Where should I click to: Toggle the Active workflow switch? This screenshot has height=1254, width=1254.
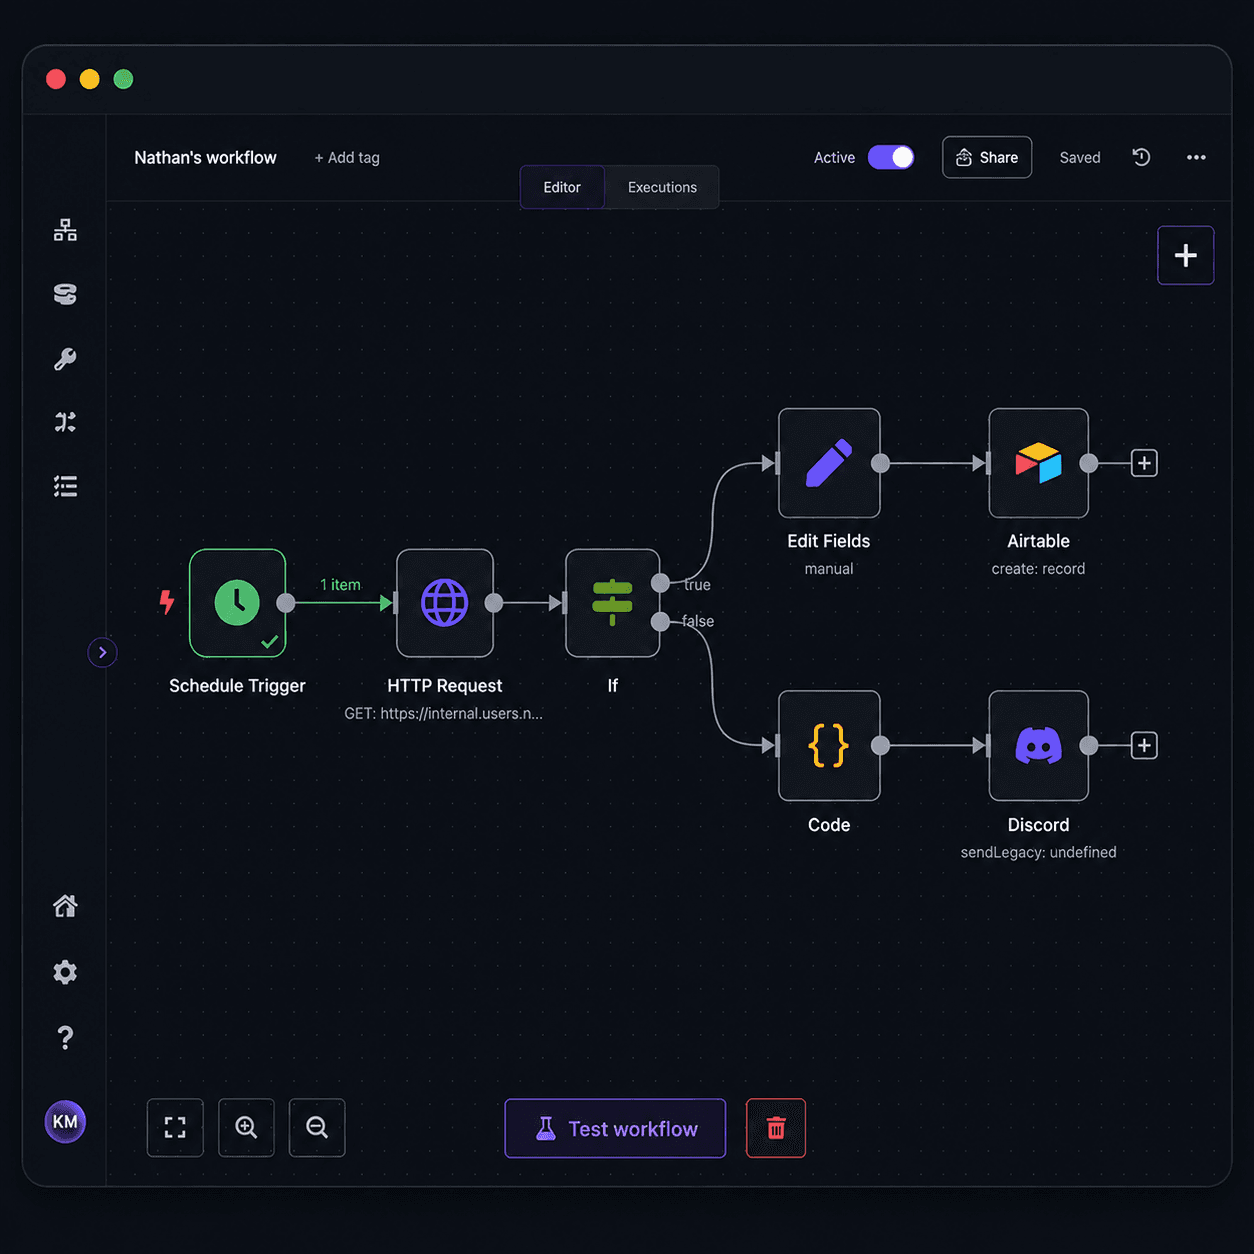tap(891, 158)
